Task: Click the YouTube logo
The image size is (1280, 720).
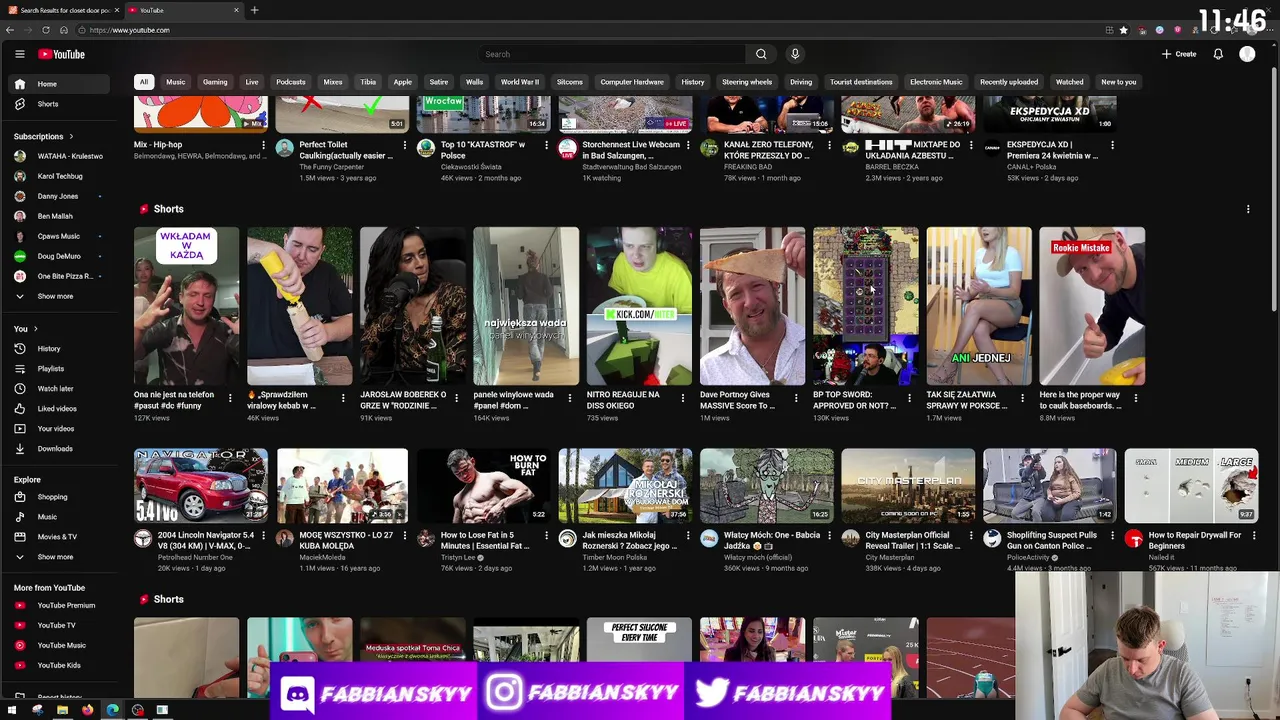Action: (62, 54)
